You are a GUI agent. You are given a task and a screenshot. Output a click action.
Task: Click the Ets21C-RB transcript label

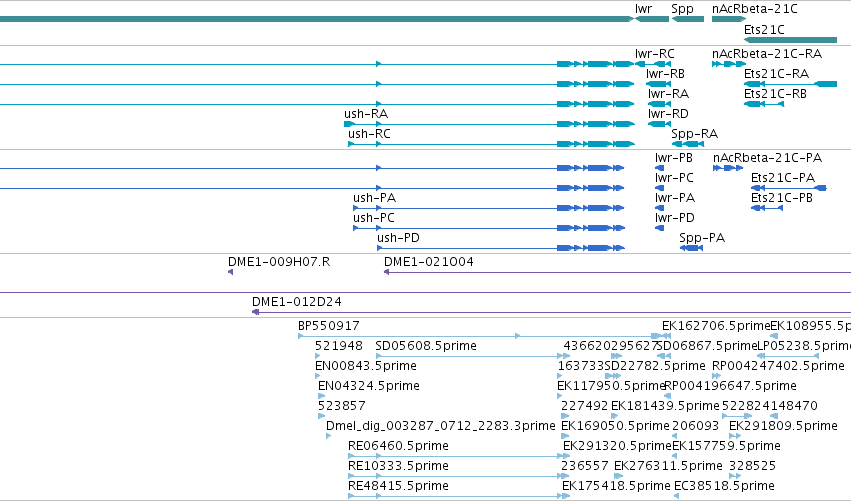pos(775,94)
